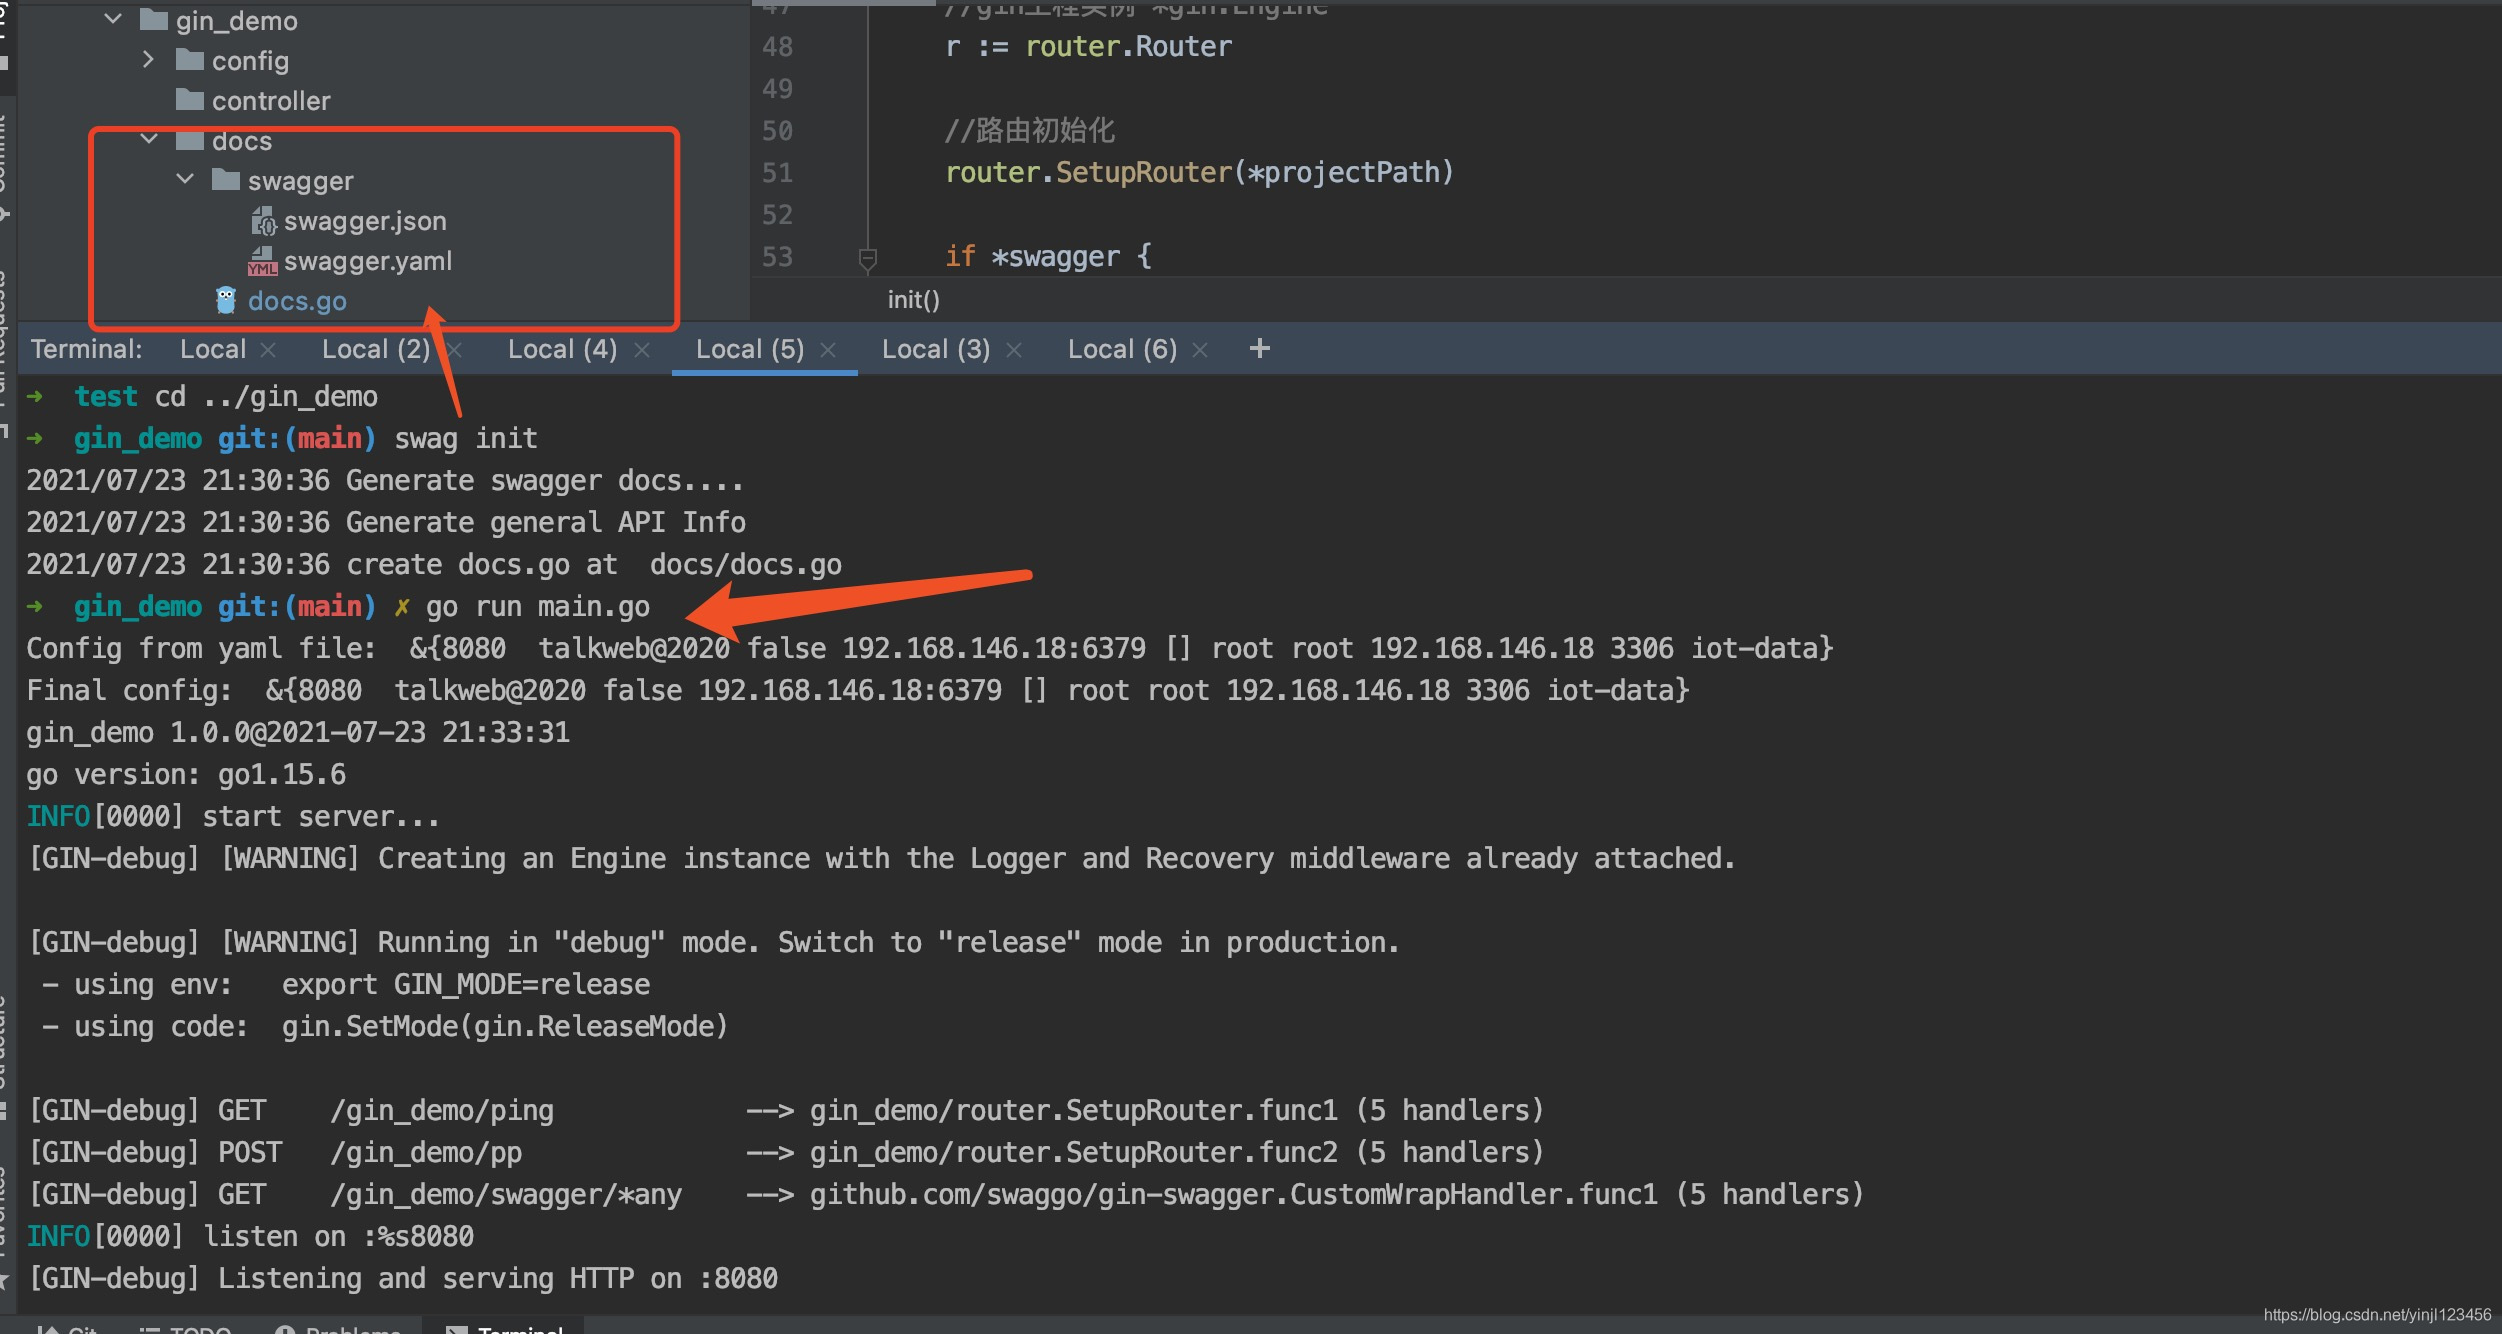Click the /gin_demo/swagger/*any route
Image resolution: width=2502 pixels, height=1334 pixels.
[506, 1195]
